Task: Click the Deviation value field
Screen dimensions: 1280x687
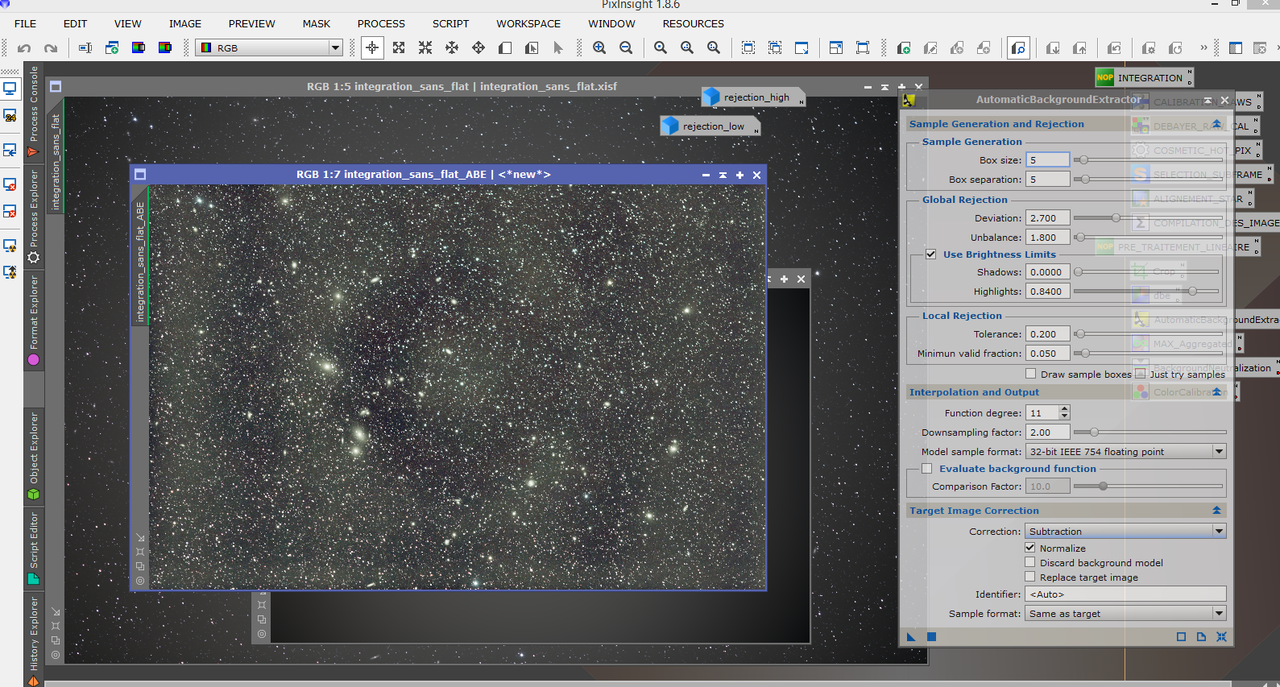Action: [x=1048, y=217]
